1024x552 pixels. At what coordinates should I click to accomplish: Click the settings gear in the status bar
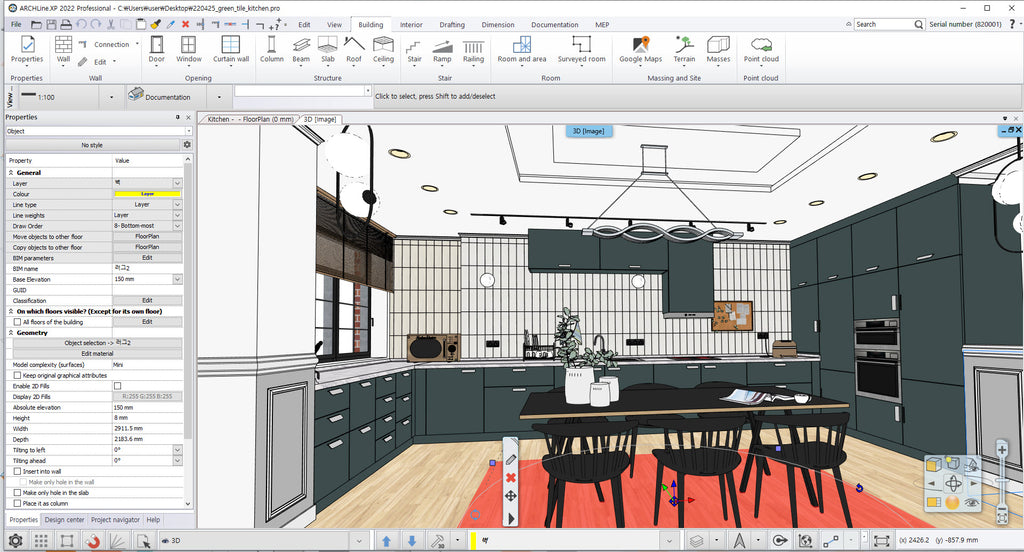tap(16, 541)
